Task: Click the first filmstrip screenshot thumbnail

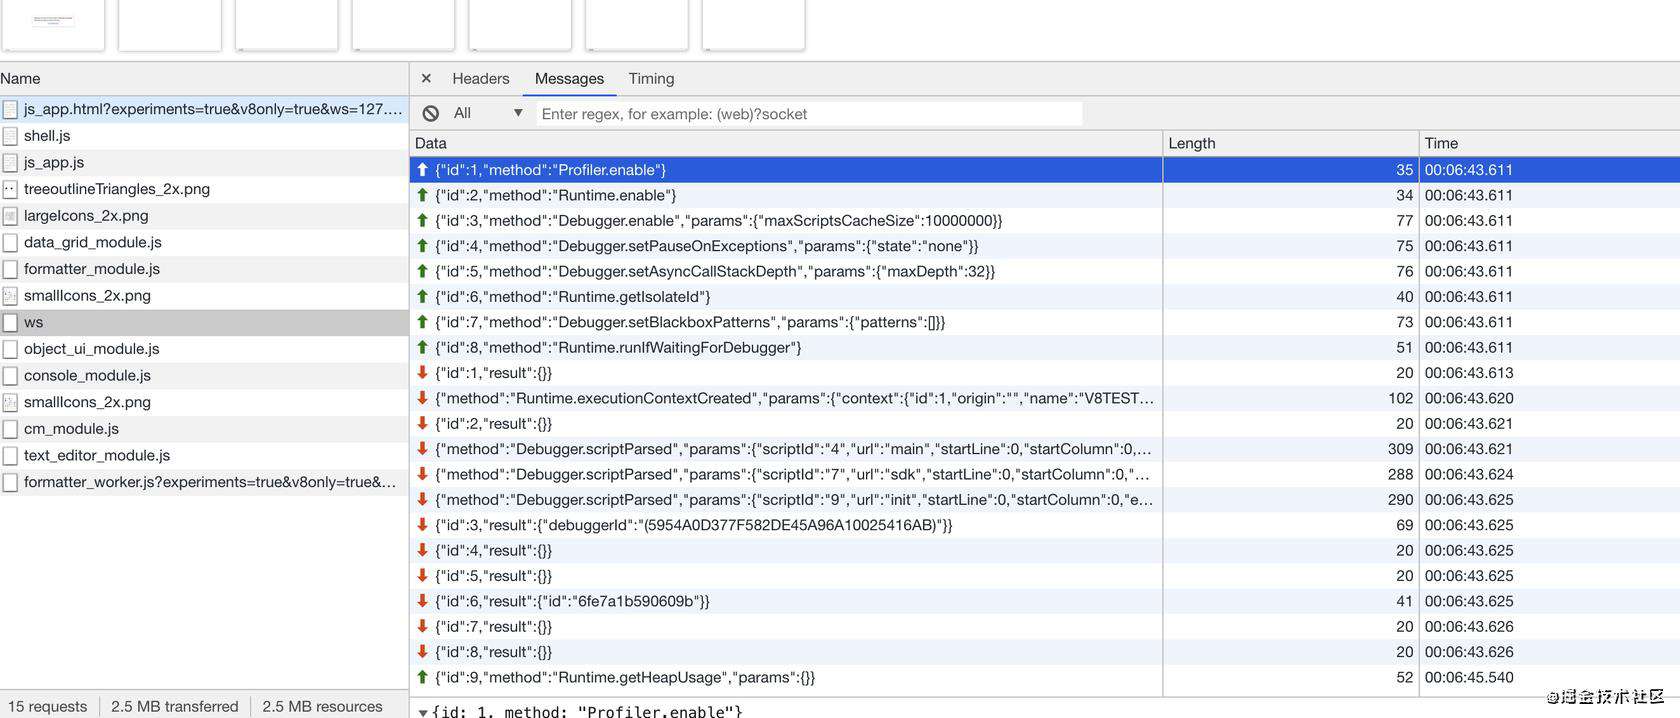Action: point(53,25)
